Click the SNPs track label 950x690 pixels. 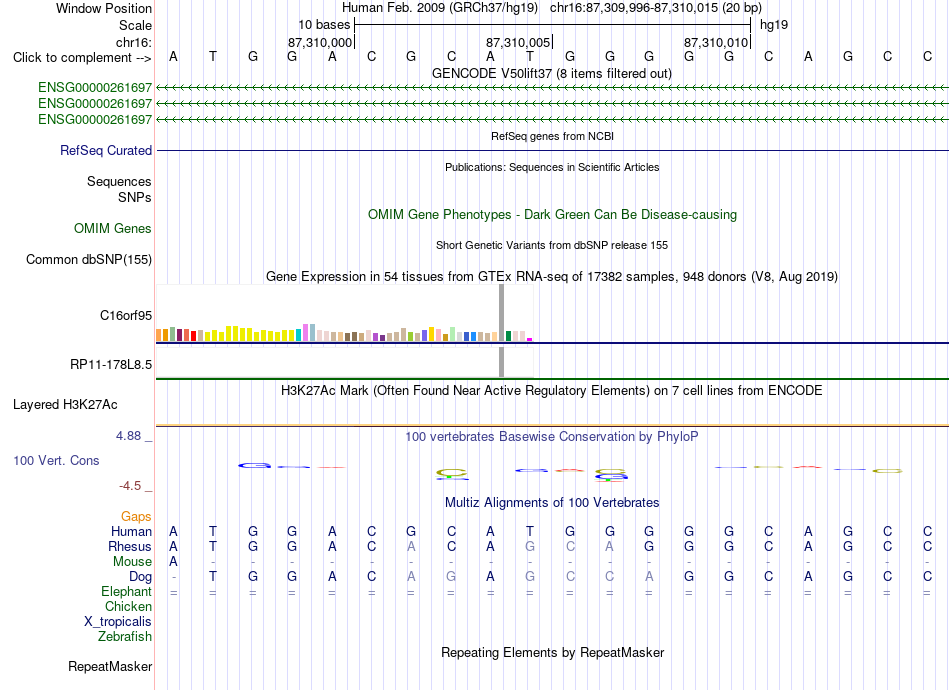(135, 197)
